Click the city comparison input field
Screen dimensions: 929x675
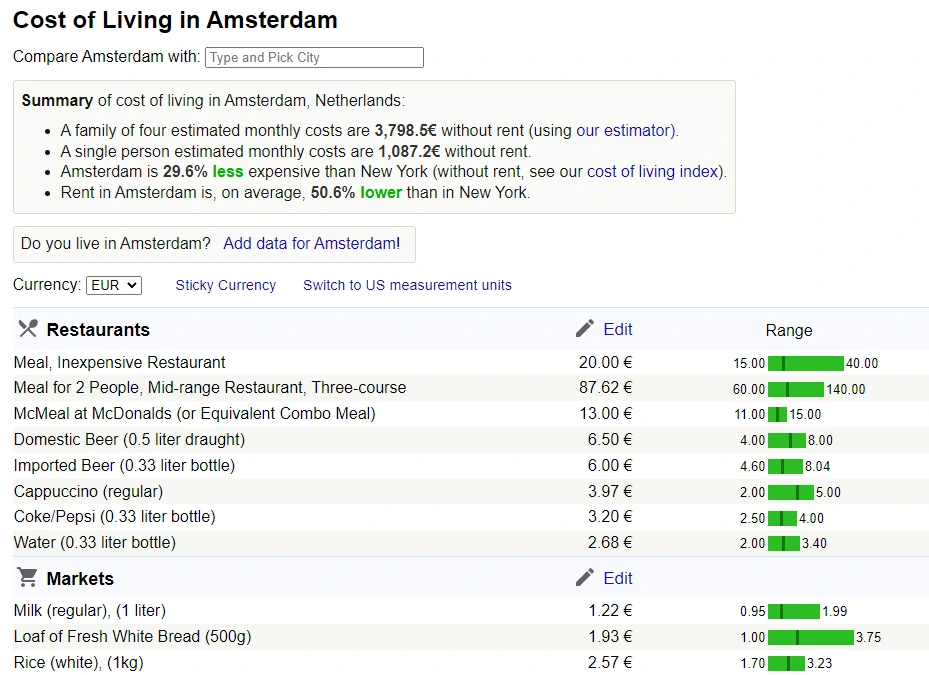pyautogui.click(x=314, y=57)
